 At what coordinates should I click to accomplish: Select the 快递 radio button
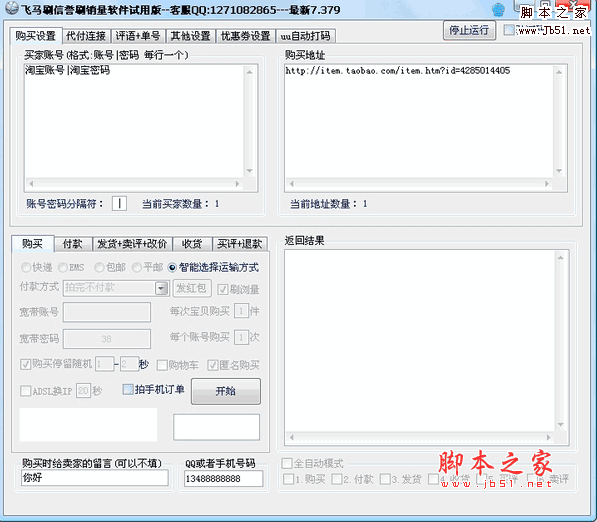coord(26,268)
